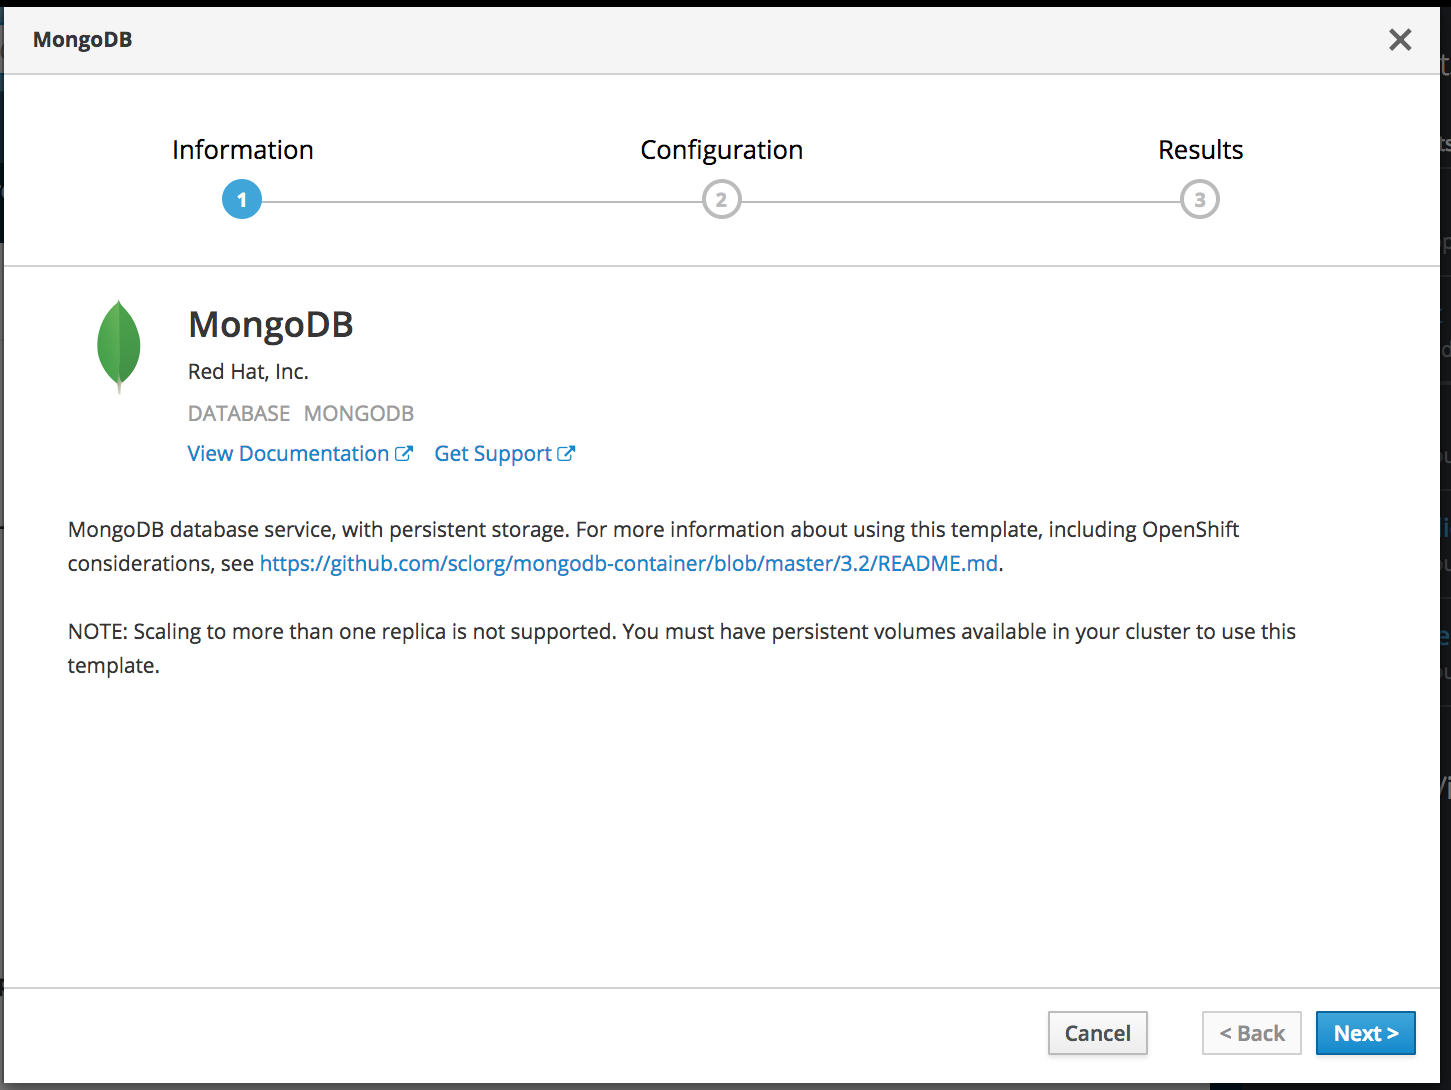Cancel the MongoDB wizard
Image resolution: width=1451 pixels, height=1090 pixels.
(1097, 1033)
